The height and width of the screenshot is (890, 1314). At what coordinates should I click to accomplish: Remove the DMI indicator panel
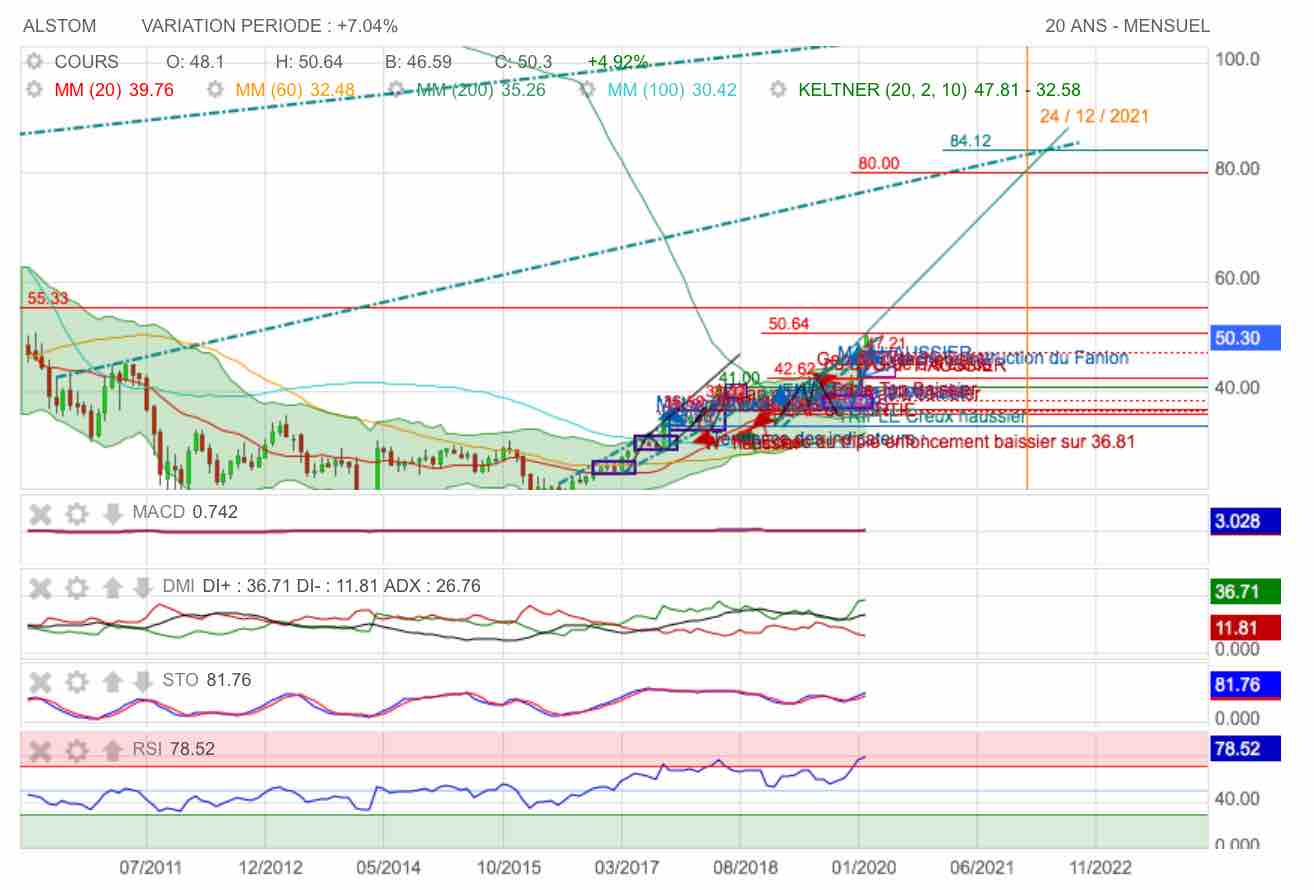click(x=40, y=587)
